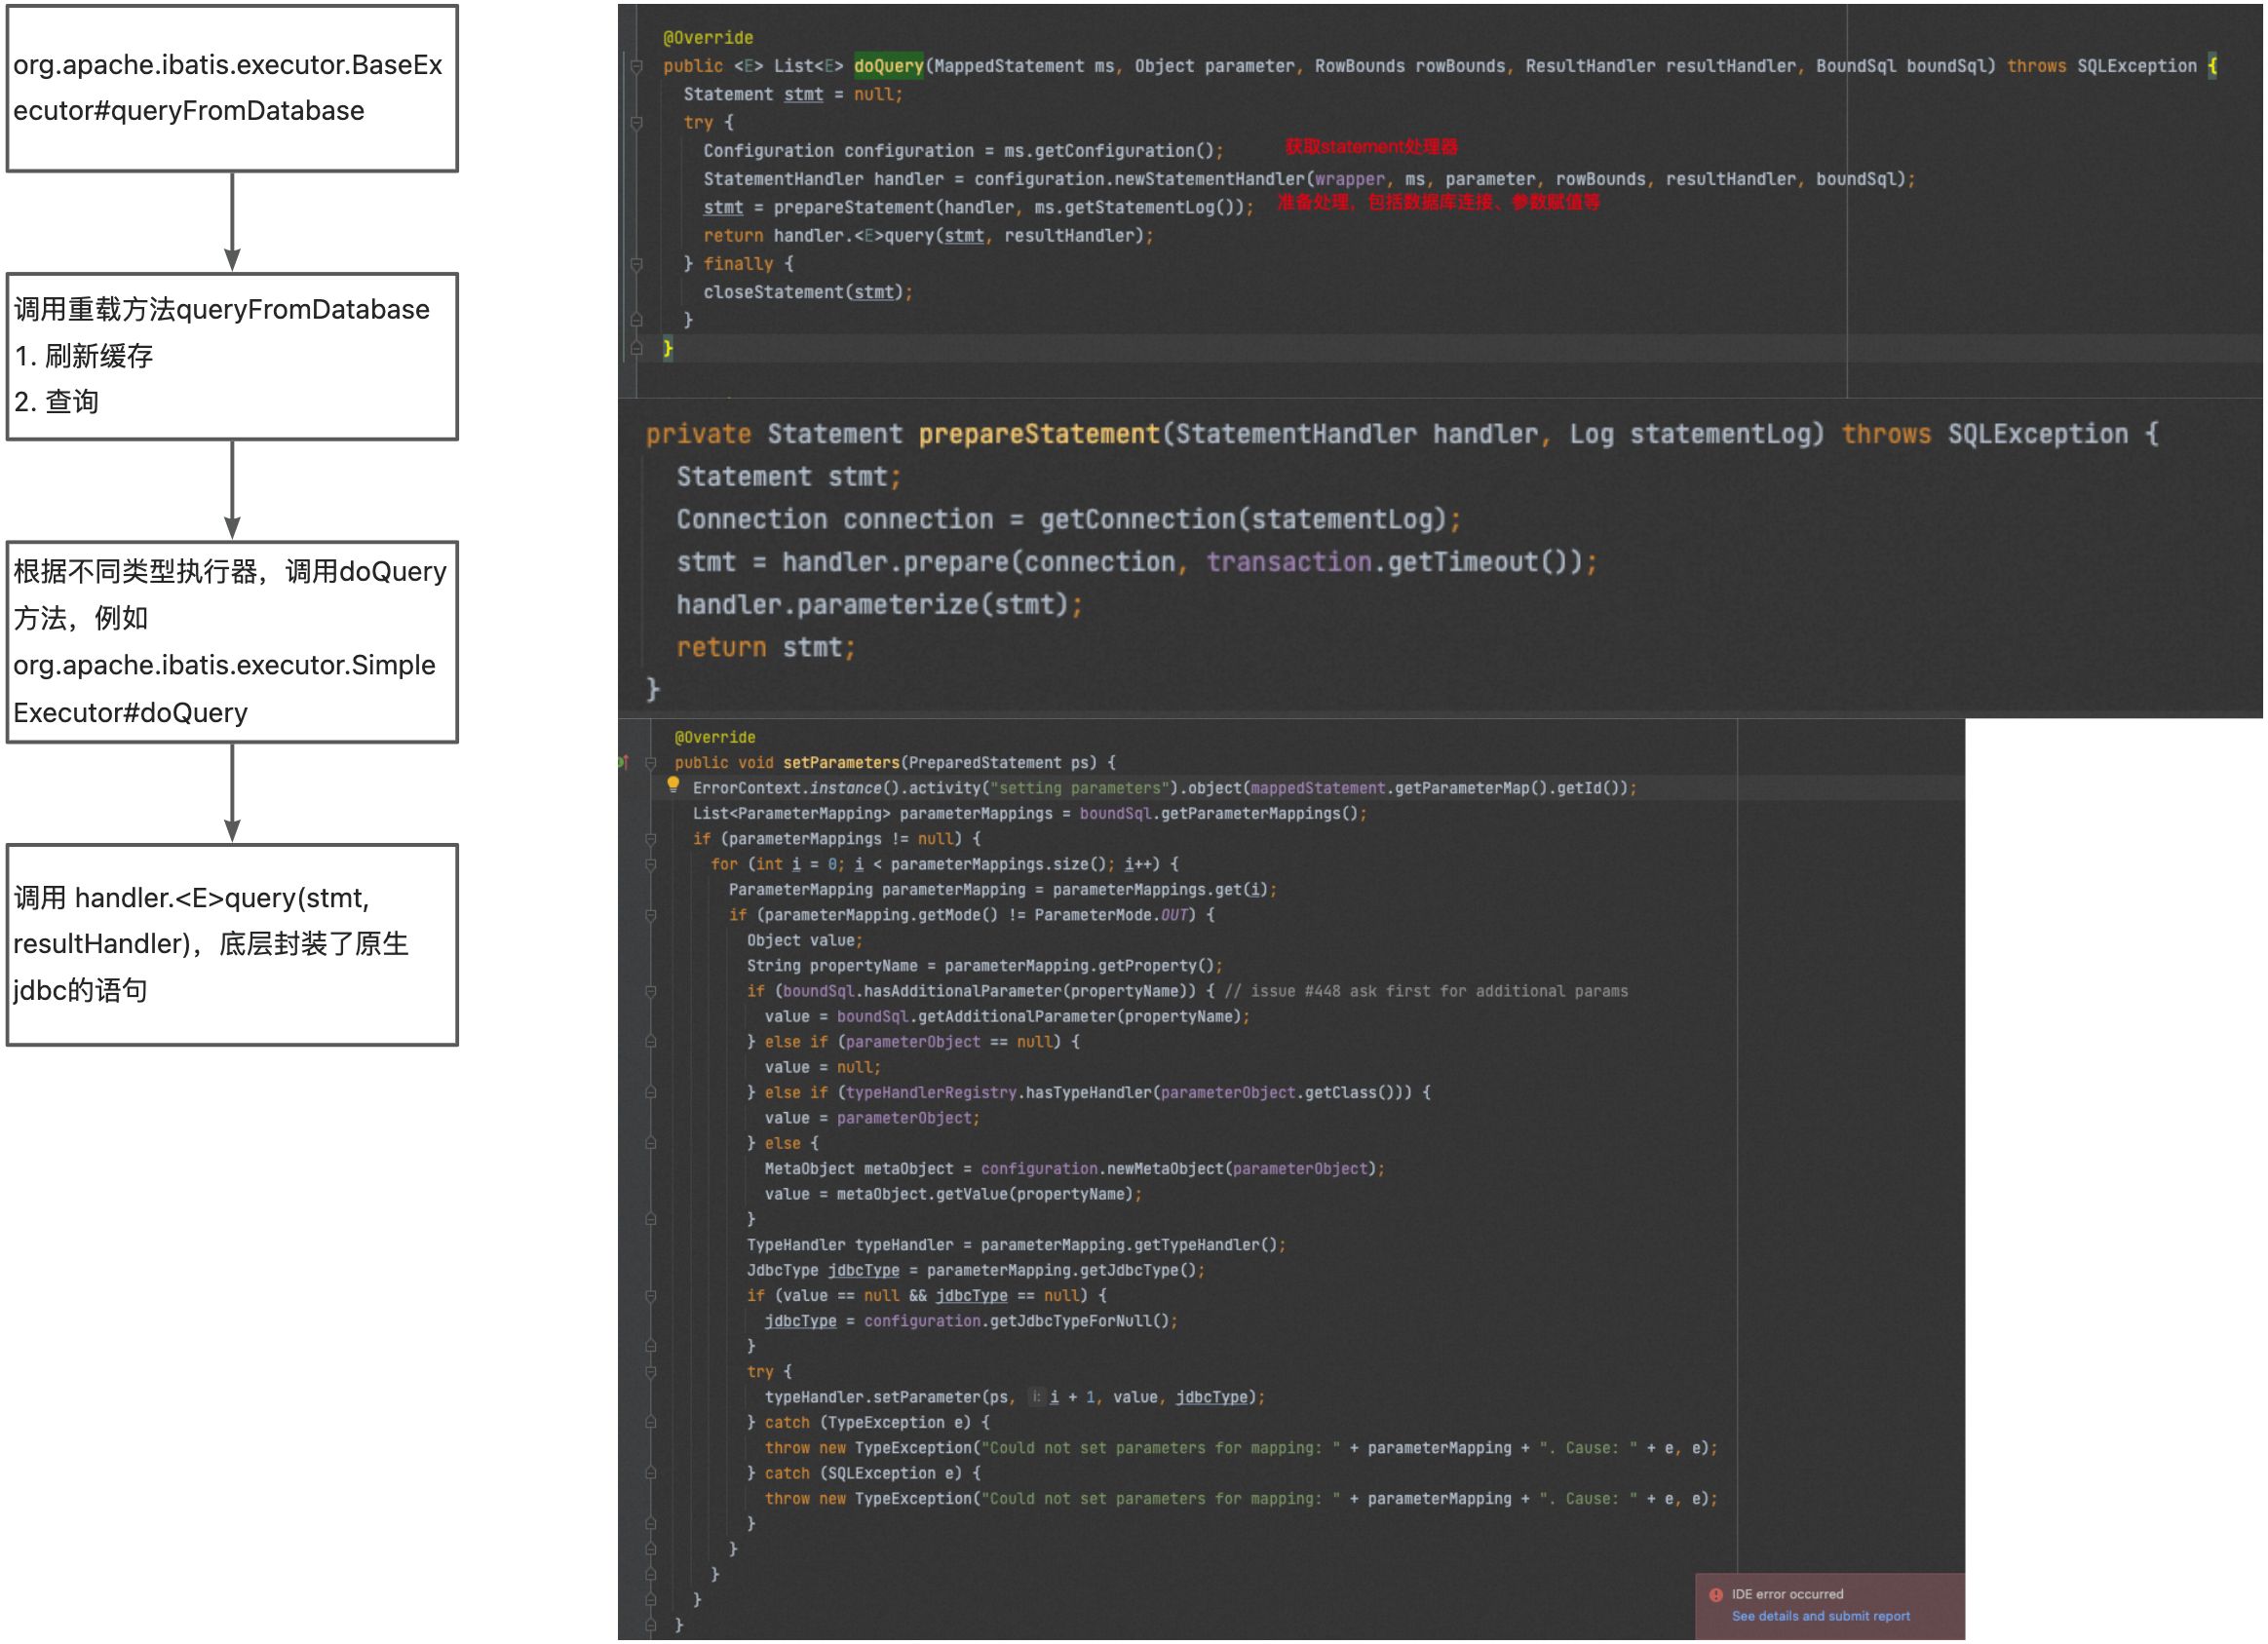Click handler.parameterize(stmt) line
2268x1644 pixels.
click(x=880, y=605)
